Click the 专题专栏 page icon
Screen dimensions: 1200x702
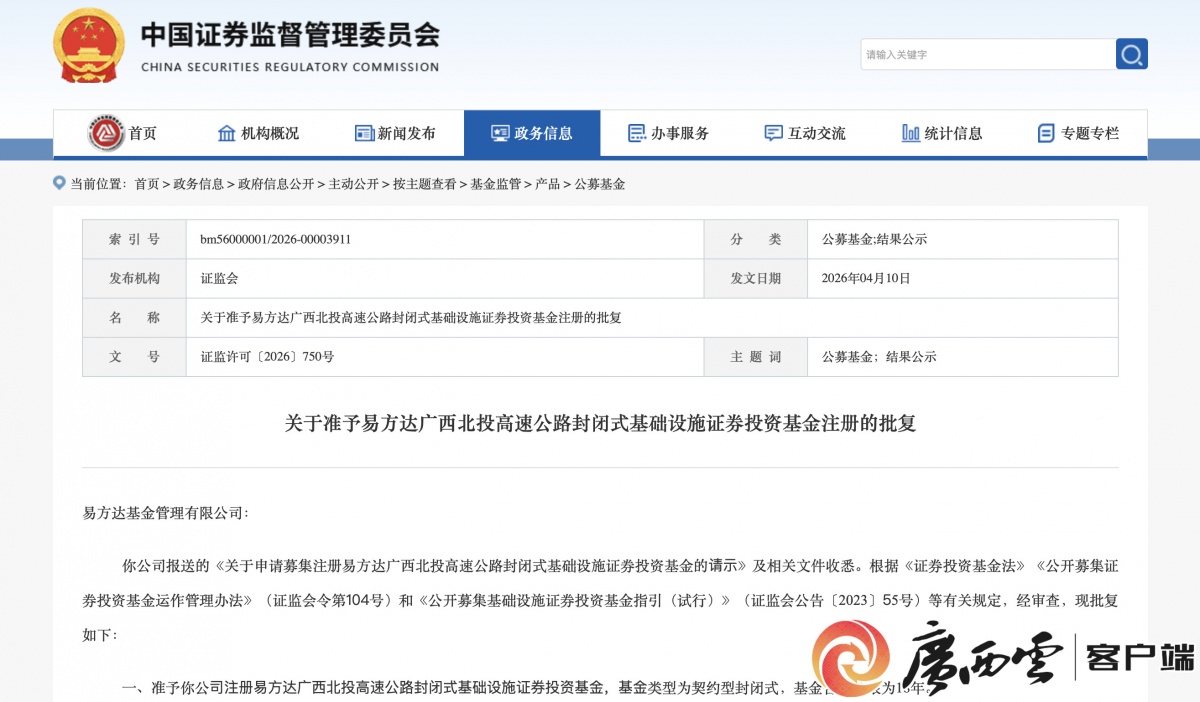click(1046, 133)
